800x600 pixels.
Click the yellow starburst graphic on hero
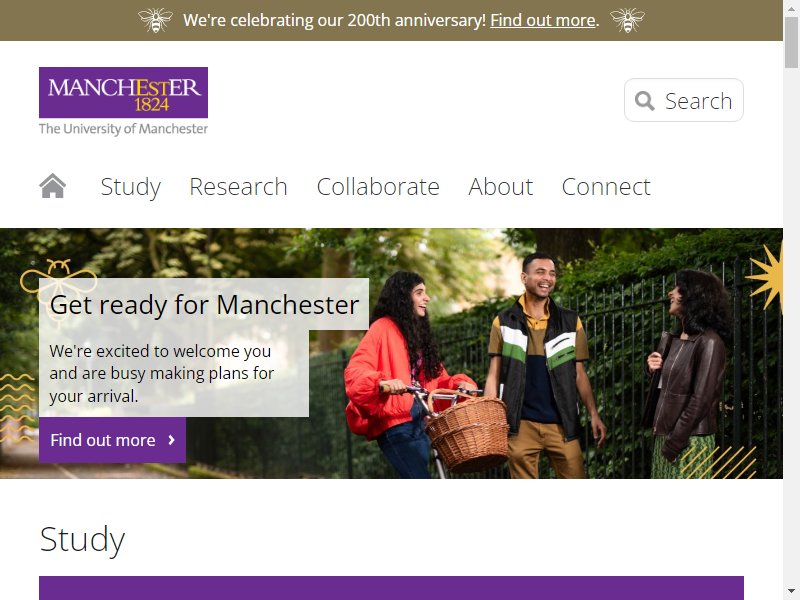(x=765, y=276)
